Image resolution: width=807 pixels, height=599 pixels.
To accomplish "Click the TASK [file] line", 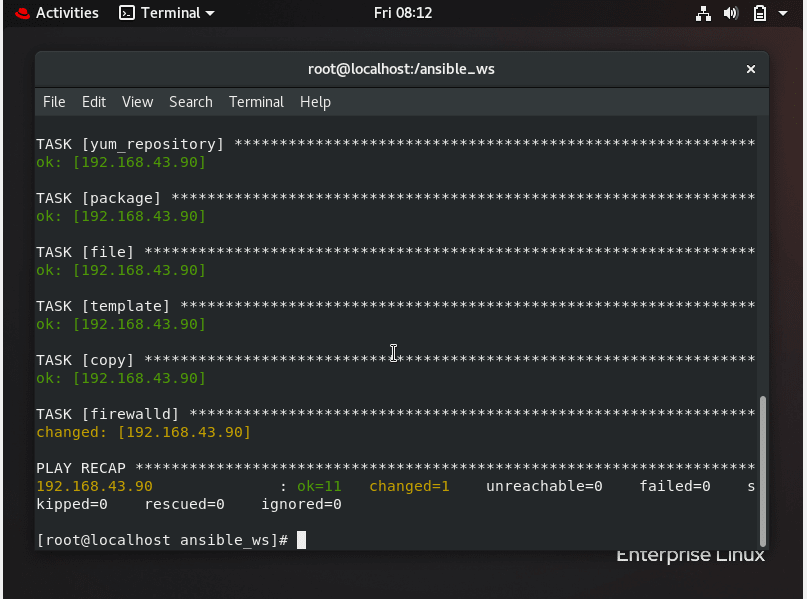I will click(x=395, y=252).
